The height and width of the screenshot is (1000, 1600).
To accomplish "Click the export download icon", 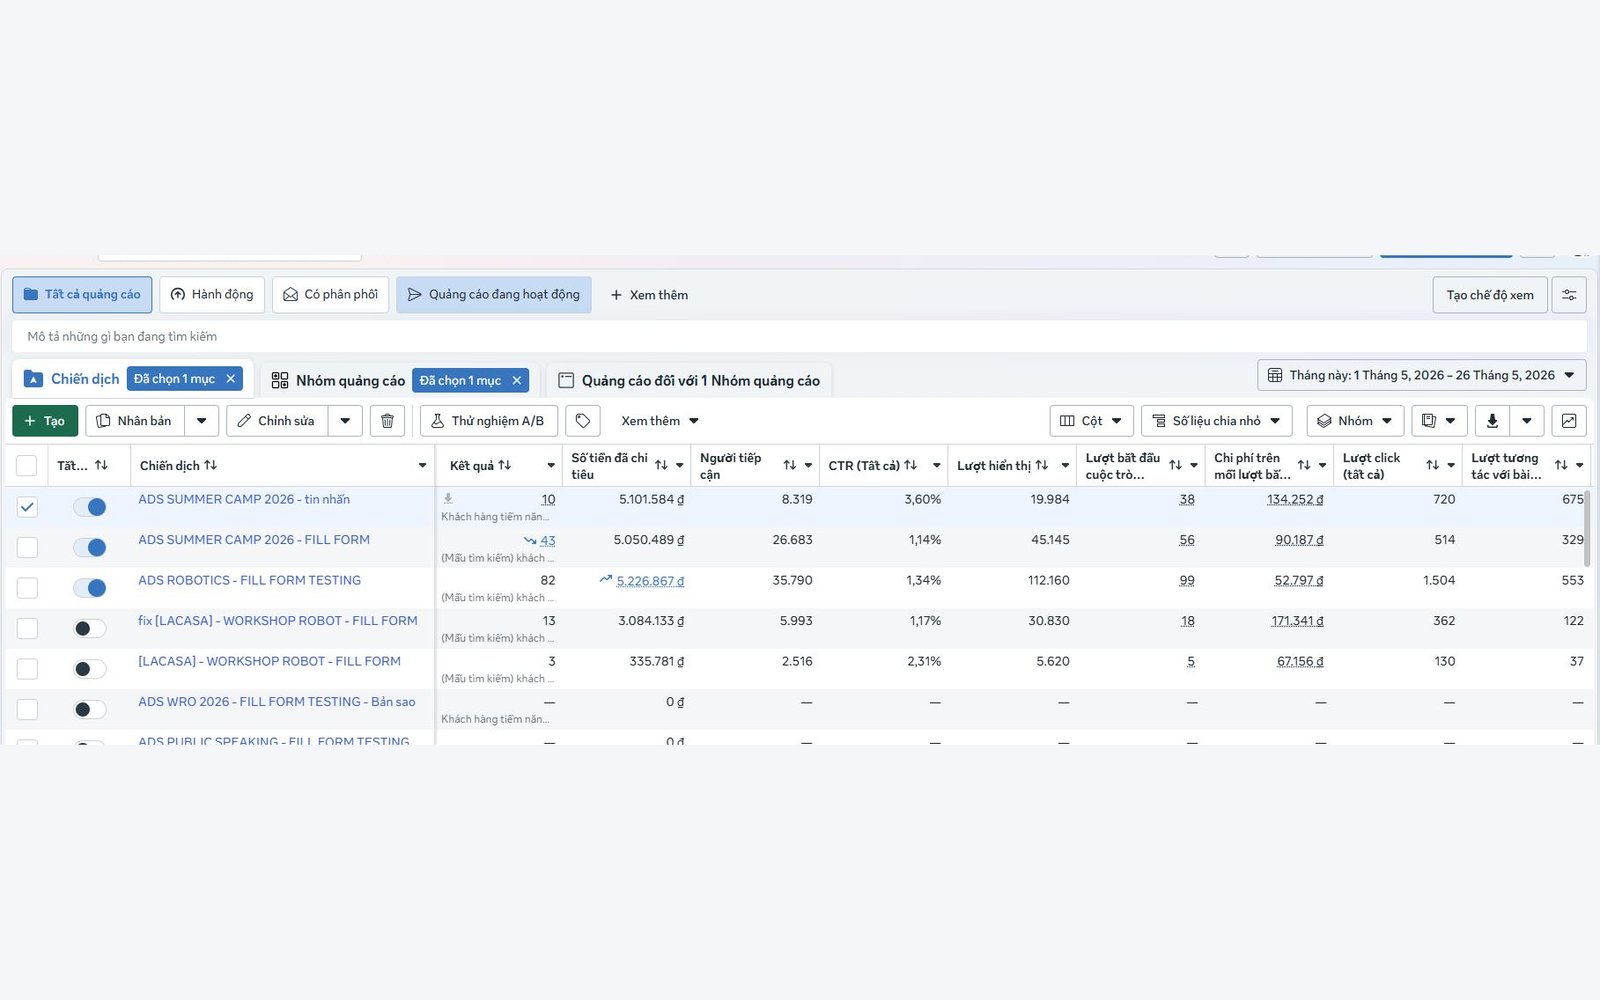I will [1491, 421].
